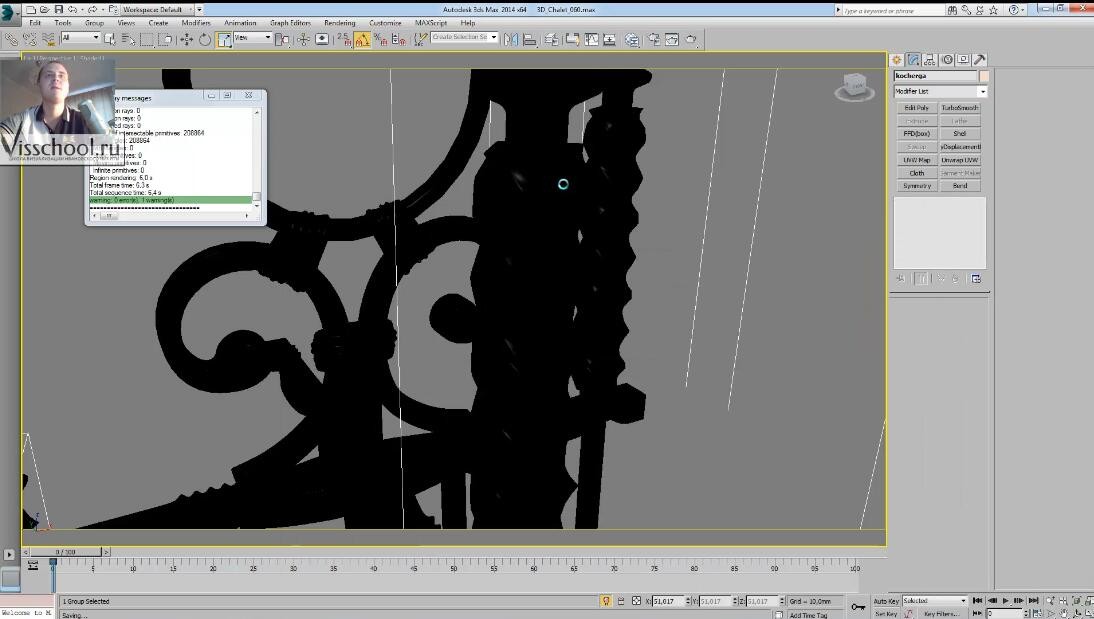1094x619 pixels.
Task: Open the Motion command panel tab
Action: click(947, 60)
